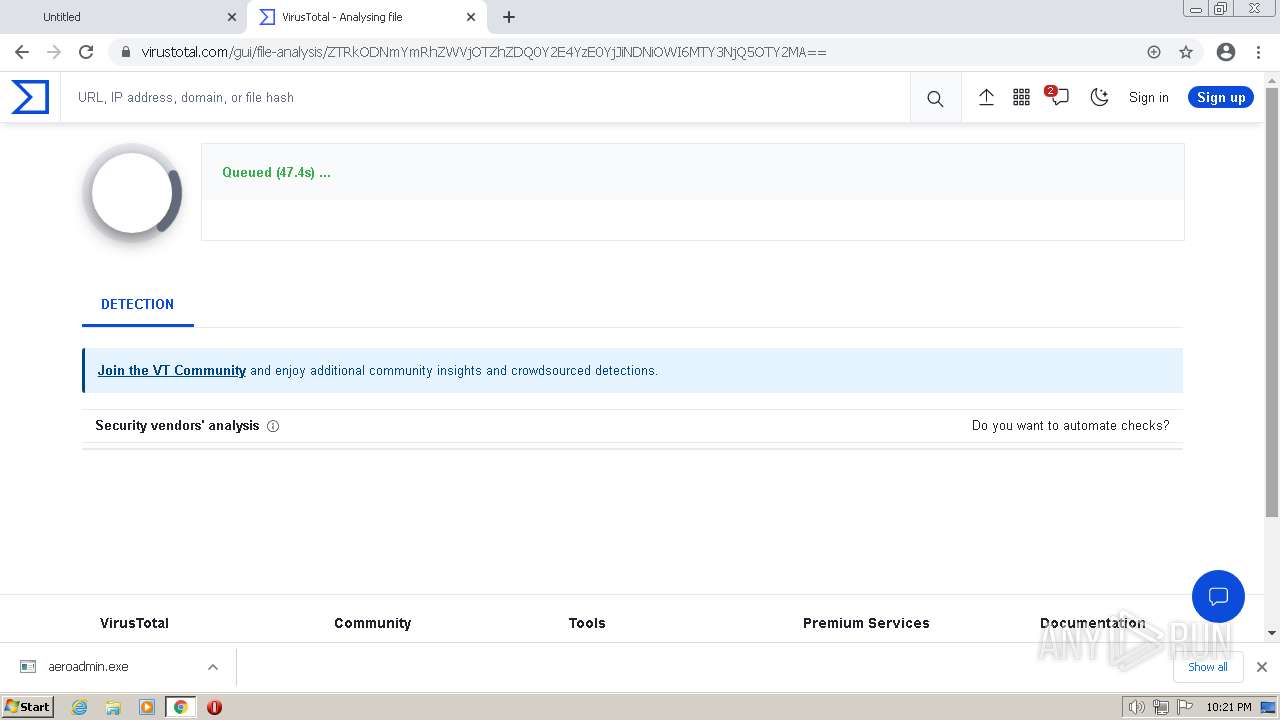Reload the page
The image size is (1280, 720).
point(86,52)
